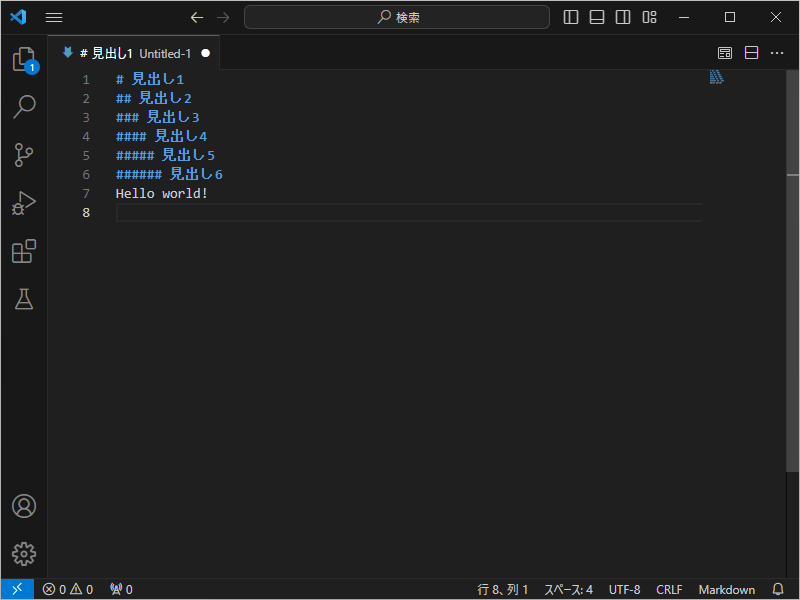Screen dimensions: 800x600
Task: Toggle the bottom panel visibility
Action: point(596,17)
